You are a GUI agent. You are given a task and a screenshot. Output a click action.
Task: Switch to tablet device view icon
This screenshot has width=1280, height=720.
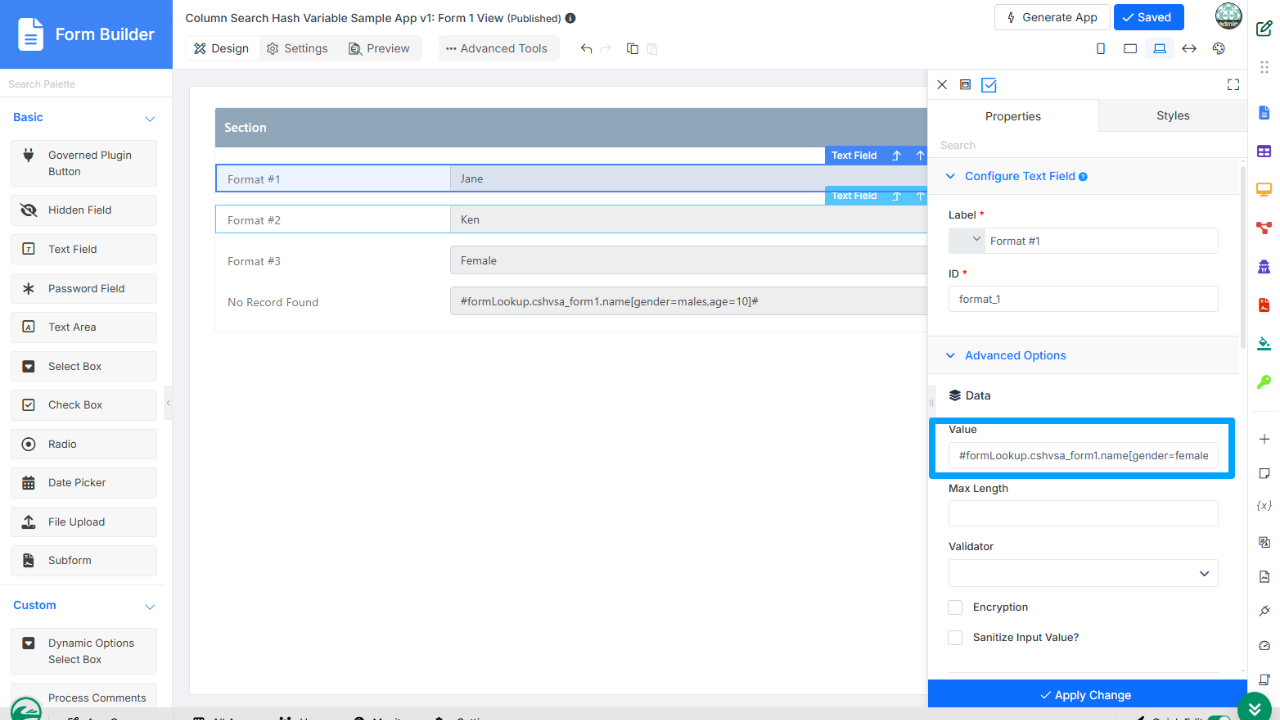[x=1130, y=48]
